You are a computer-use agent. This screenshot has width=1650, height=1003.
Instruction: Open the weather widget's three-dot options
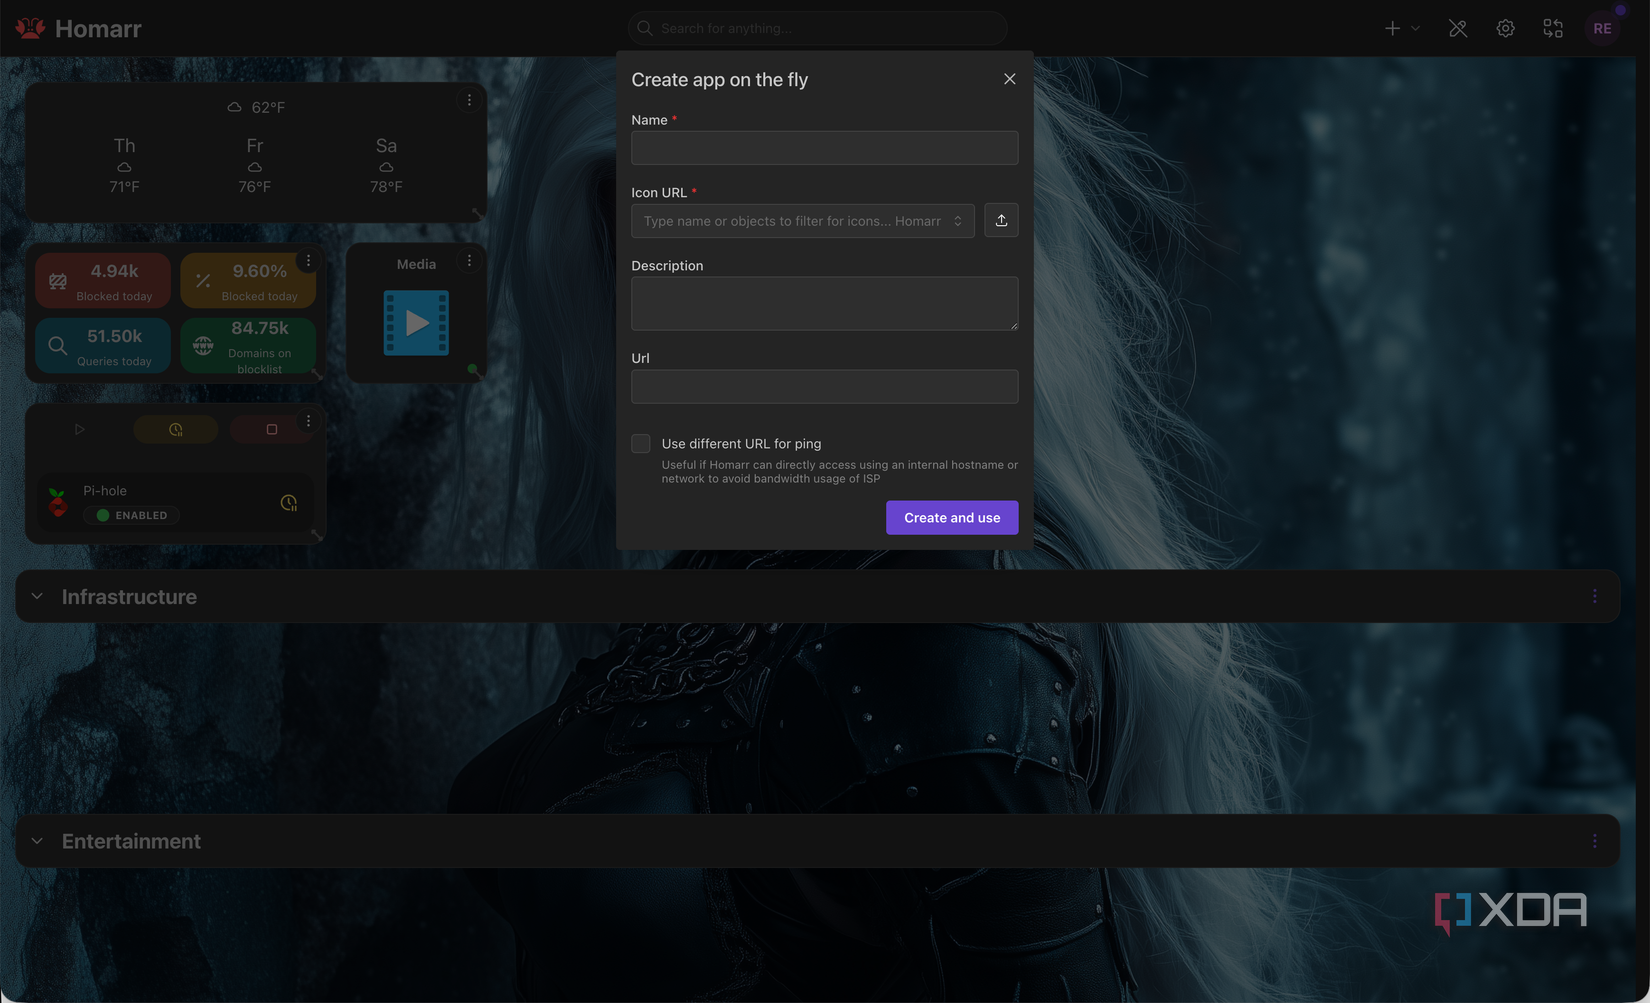click(x=469, y=100)
